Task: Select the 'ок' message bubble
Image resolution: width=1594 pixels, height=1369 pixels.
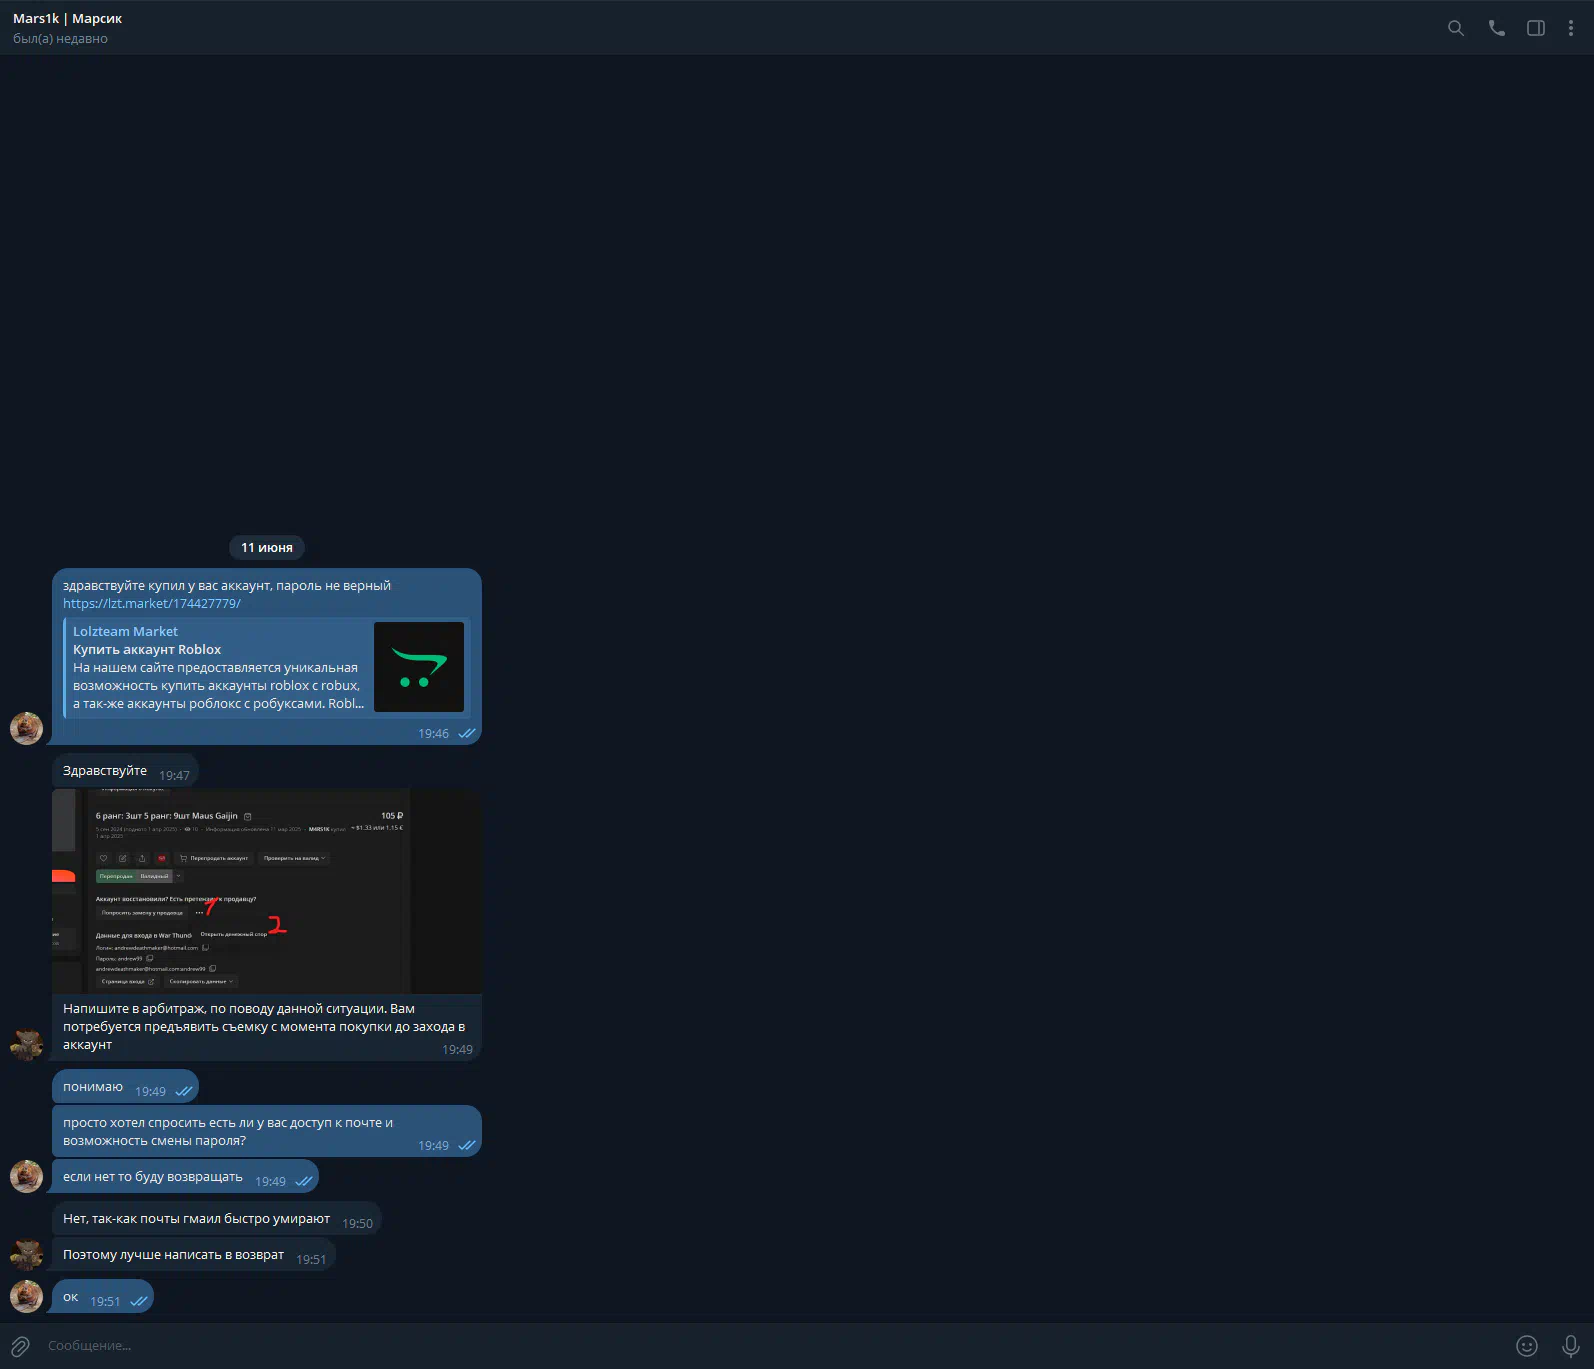Action: (103, 1297)
